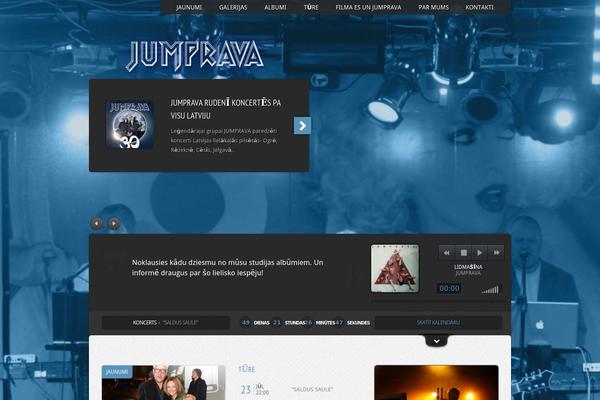Open the GALERIJAS menu item

(x=233, y=7)
